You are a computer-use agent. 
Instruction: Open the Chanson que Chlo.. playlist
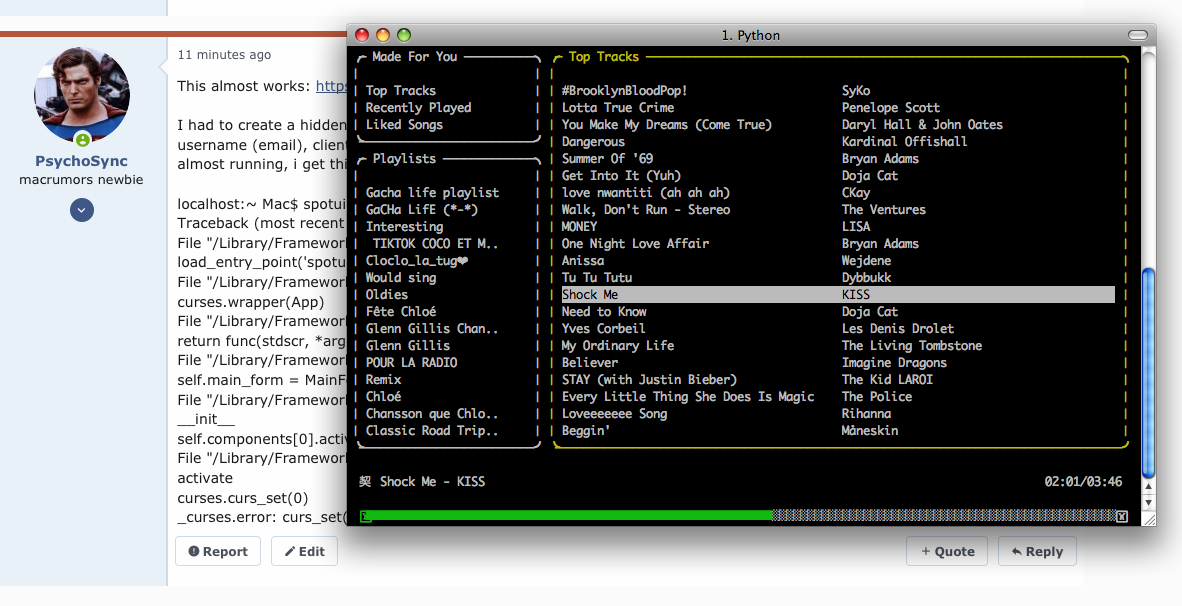point(432,414)
